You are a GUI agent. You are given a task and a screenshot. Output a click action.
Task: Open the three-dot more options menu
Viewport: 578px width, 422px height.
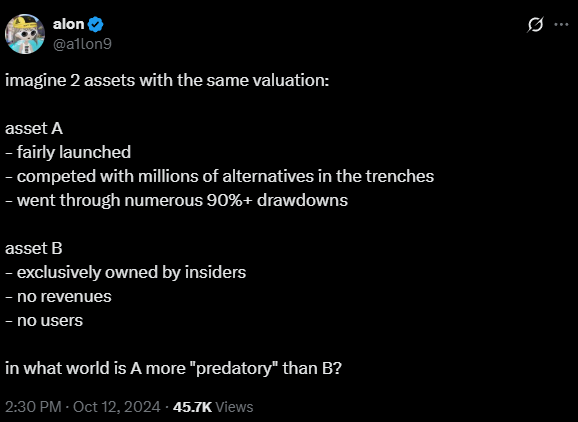pos(561,25)
